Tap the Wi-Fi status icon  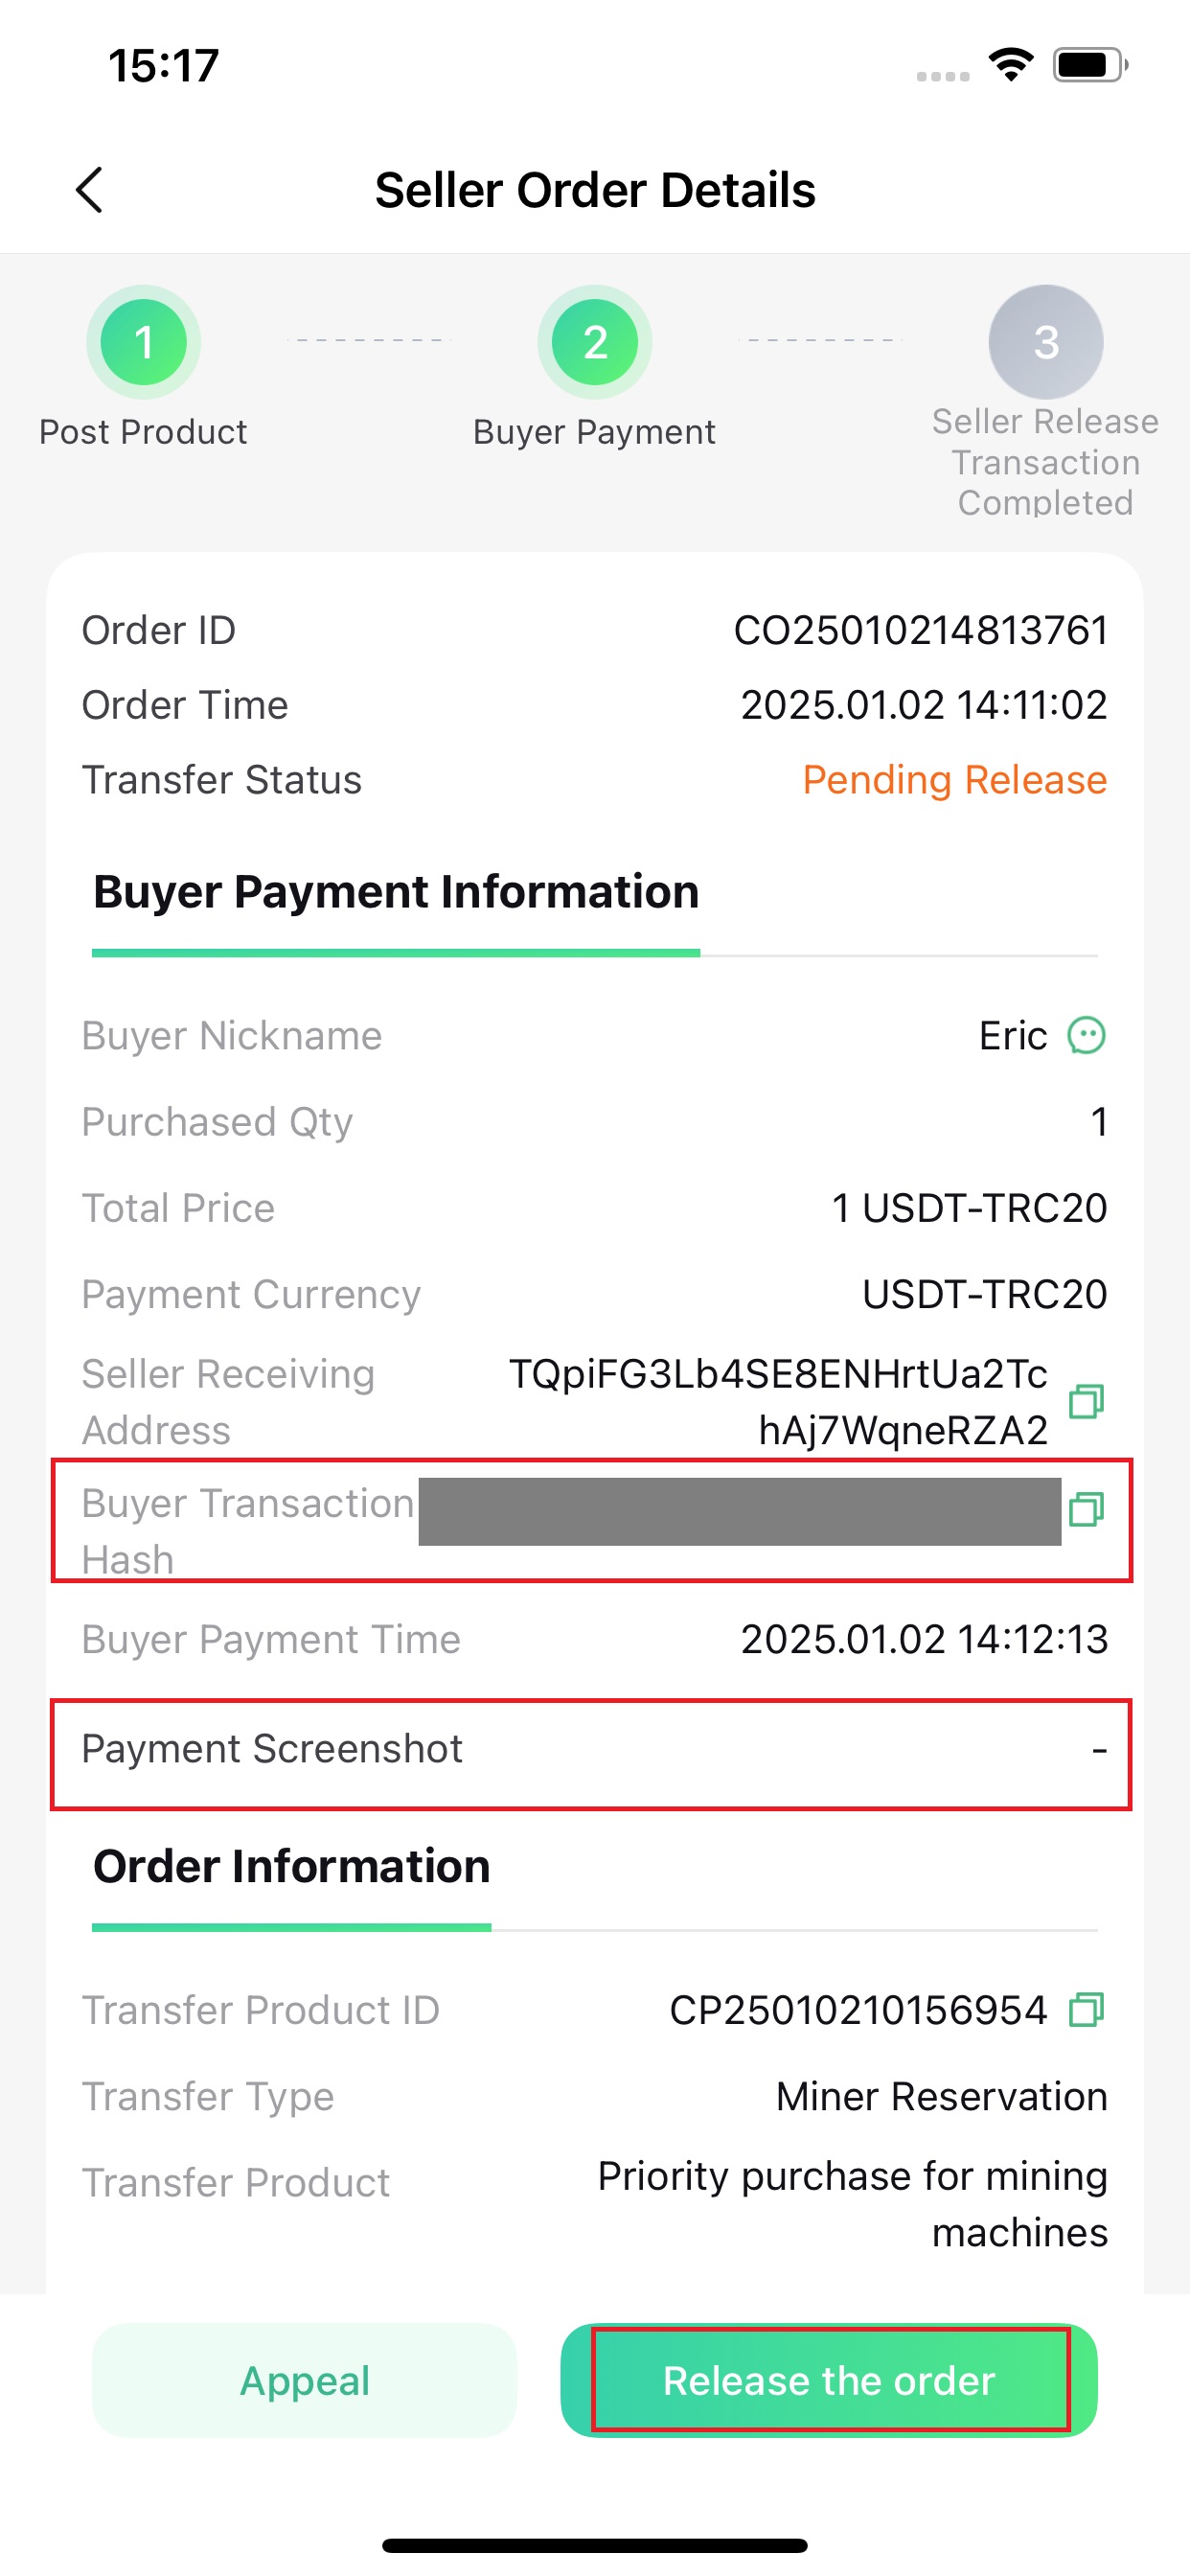click(1011, 65)
